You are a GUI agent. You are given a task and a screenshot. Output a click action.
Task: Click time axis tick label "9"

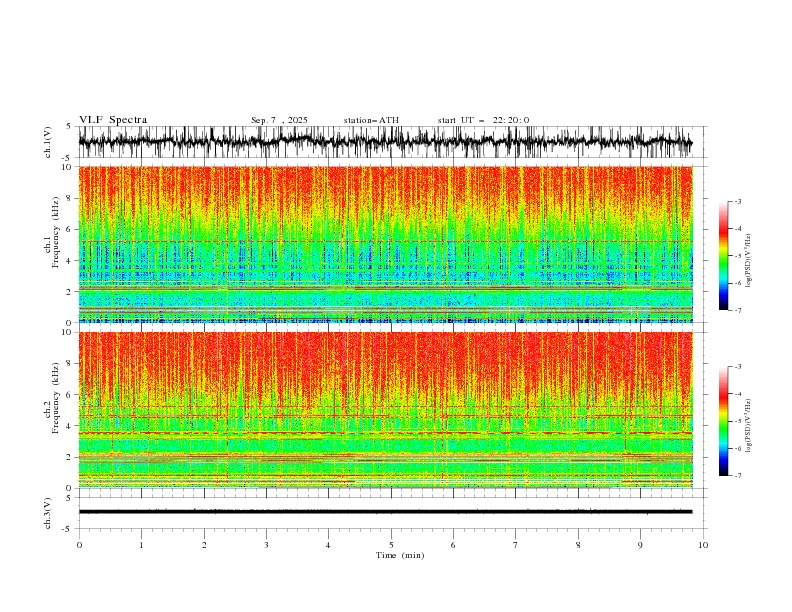(x=640, y=545)
